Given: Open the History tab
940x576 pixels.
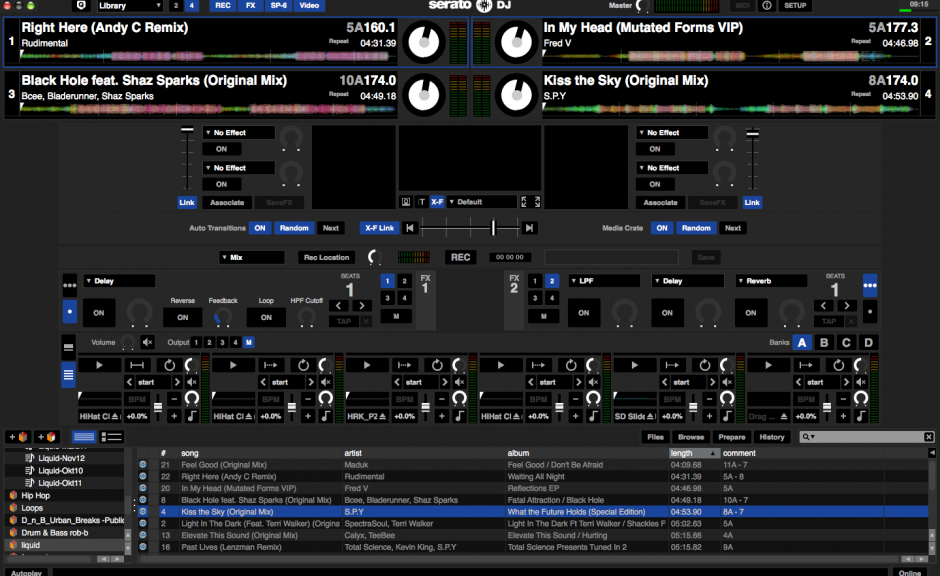Looking at the screenshot, I should tap(772, 436).
